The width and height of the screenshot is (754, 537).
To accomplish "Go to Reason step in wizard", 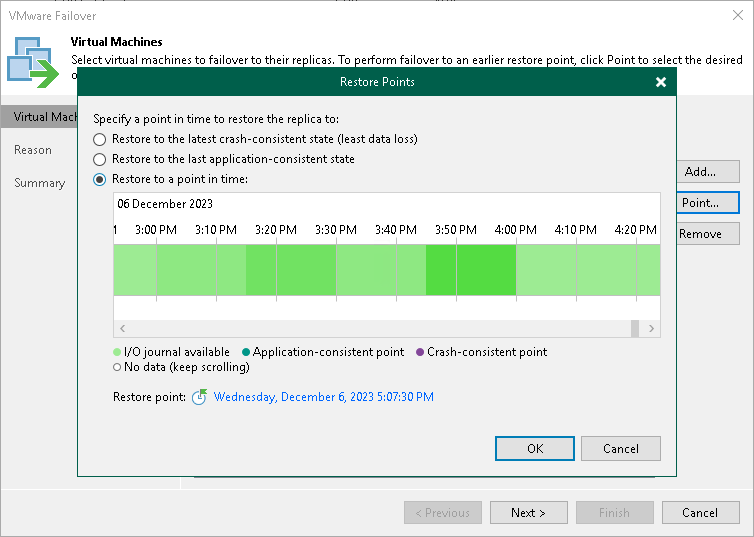I will click(33, 150).
